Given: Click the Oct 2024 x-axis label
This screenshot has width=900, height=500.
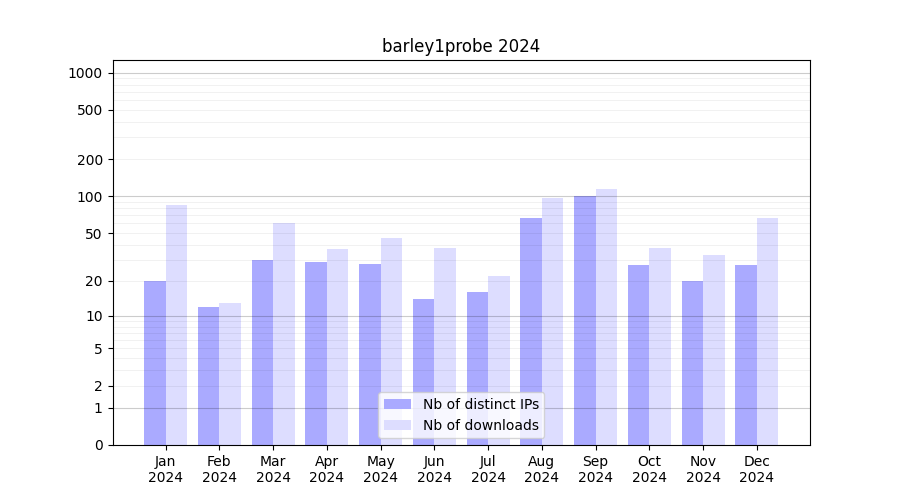Looking at the screenshot, I should (649, 469).
